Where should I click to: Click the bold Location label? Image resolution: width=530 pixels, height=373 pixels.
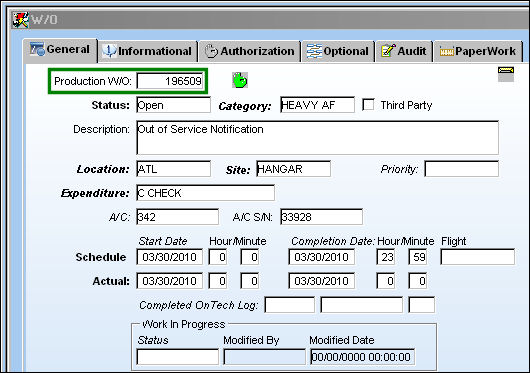pyautogui.click(x=103, y=169)
